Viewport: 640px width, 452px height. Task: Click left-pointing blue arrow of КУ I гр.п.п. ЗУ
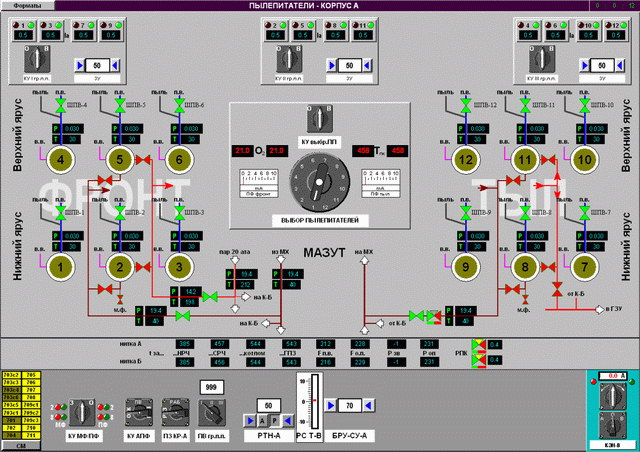click(115, 65)
